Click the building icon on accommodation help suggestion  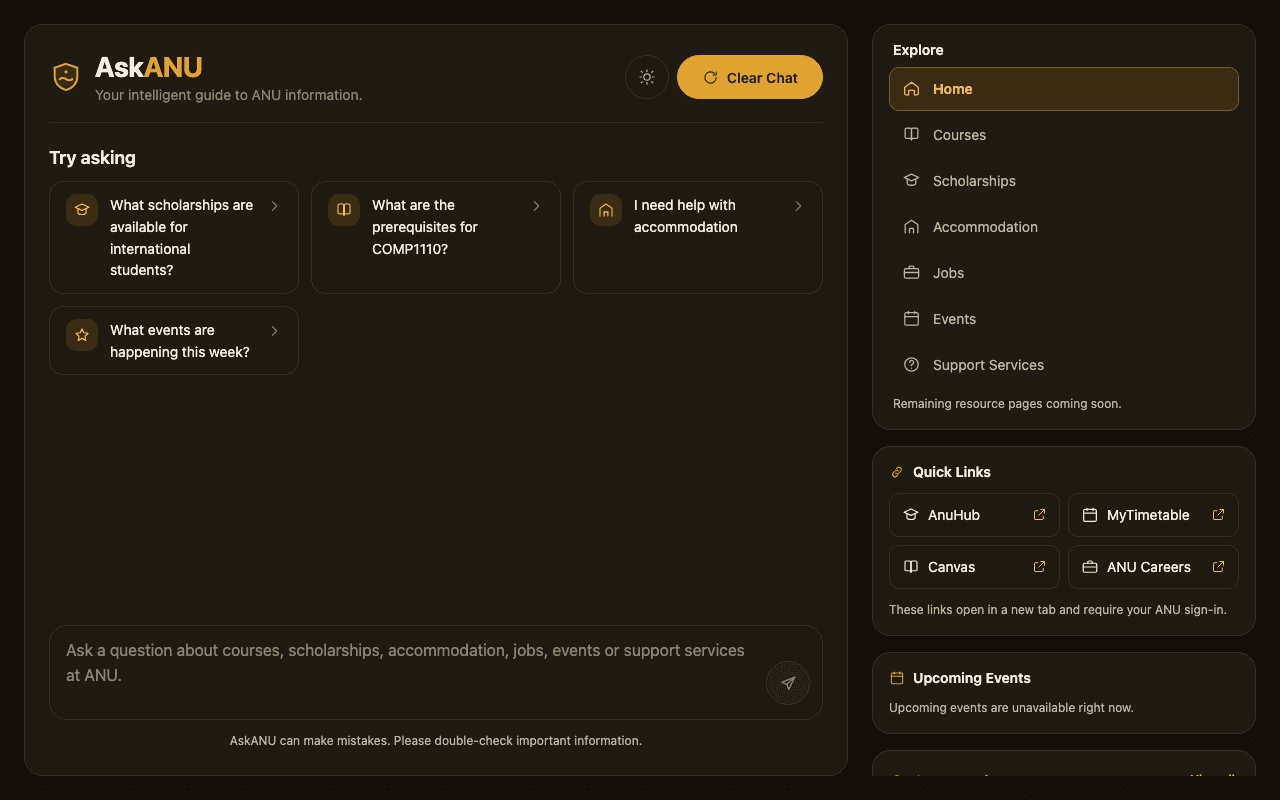coord(606,210)
